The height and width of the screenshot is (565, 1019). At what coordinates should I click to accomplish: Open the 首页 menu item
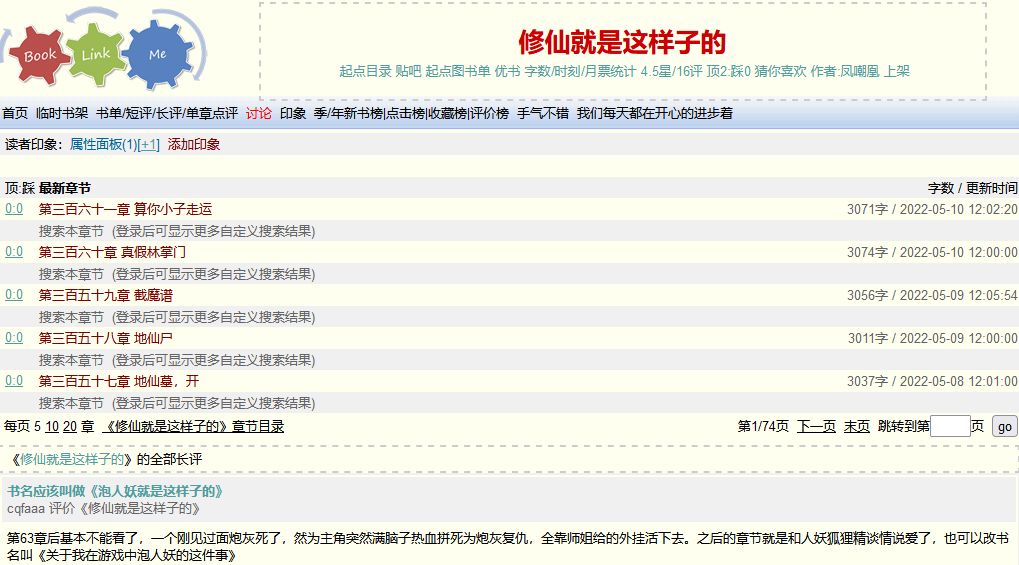point(15,114)
